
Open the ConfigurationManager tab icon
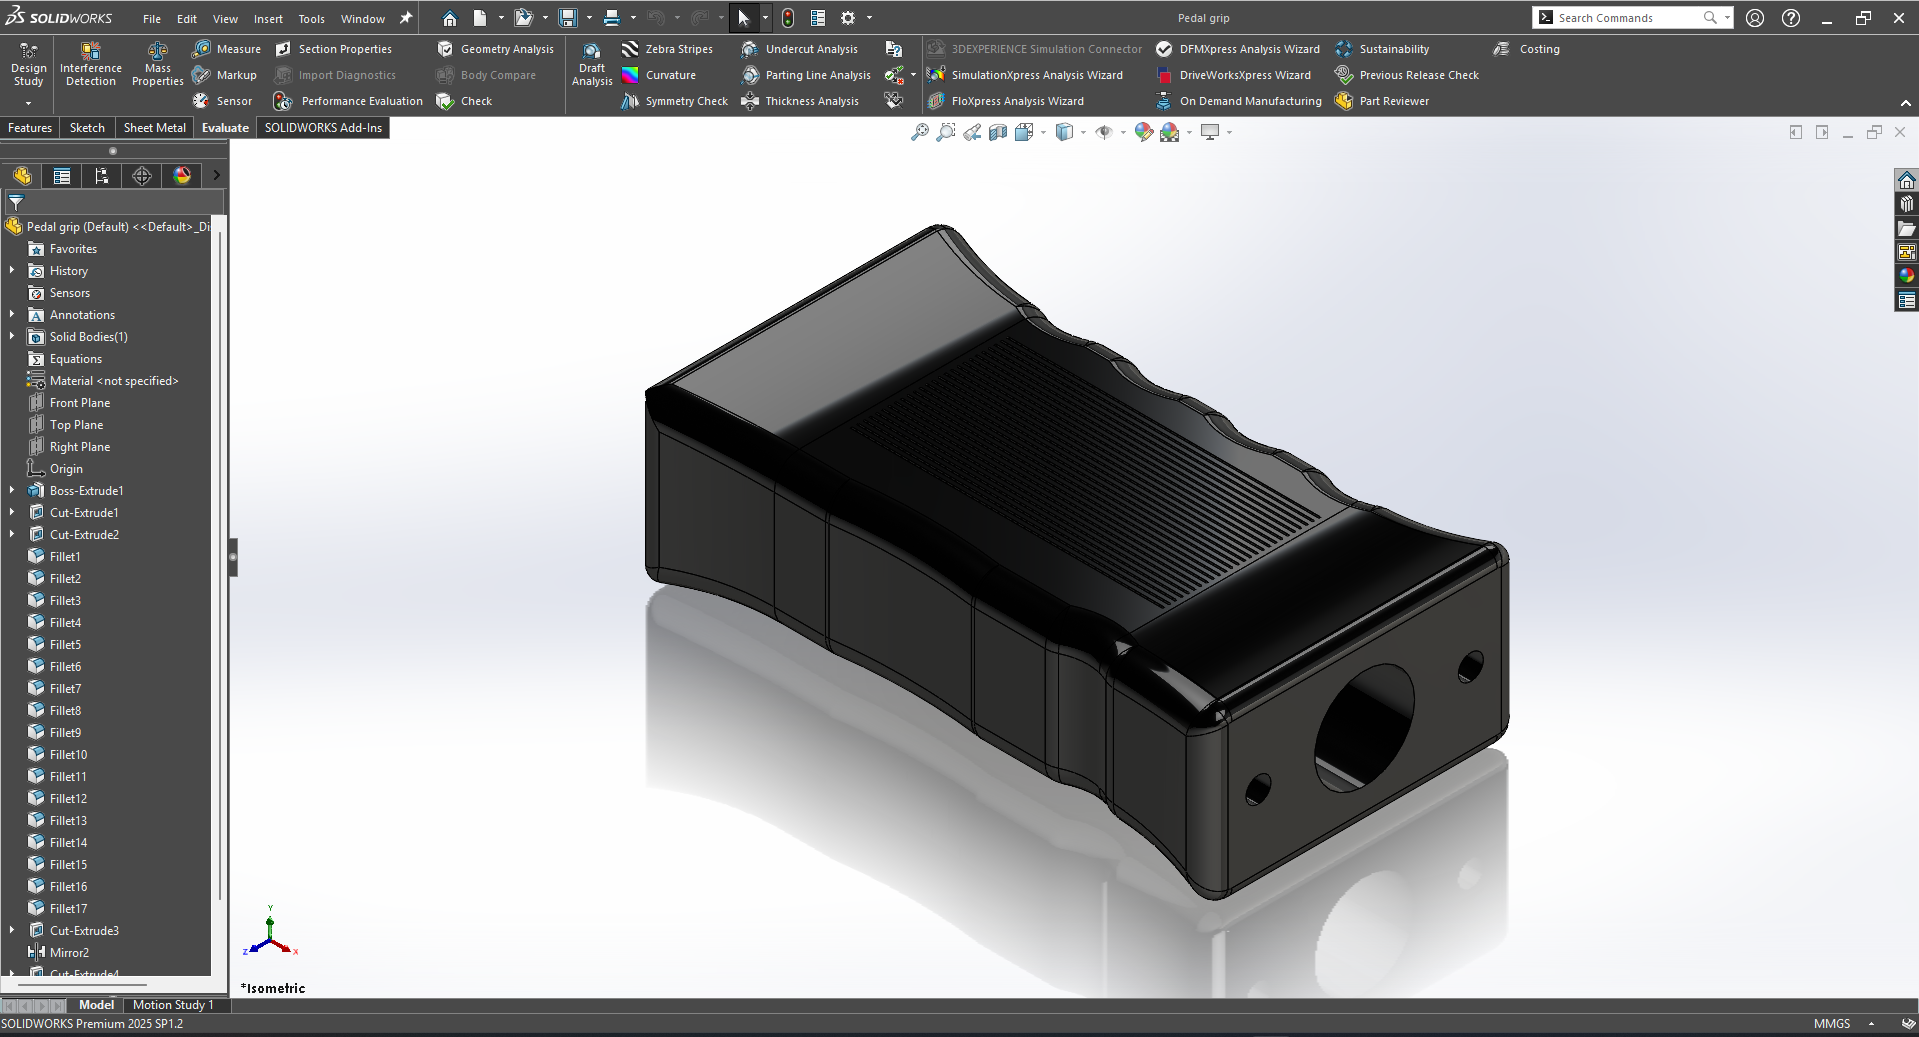tap(102, 176)
